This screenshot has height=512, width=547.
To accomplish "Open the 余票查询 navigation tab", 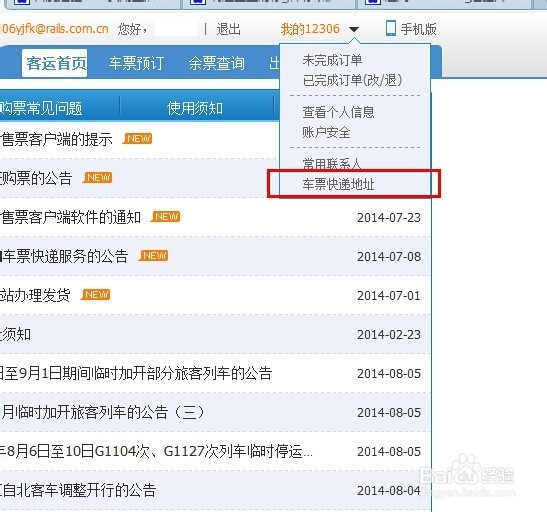I will pos(217,63).
